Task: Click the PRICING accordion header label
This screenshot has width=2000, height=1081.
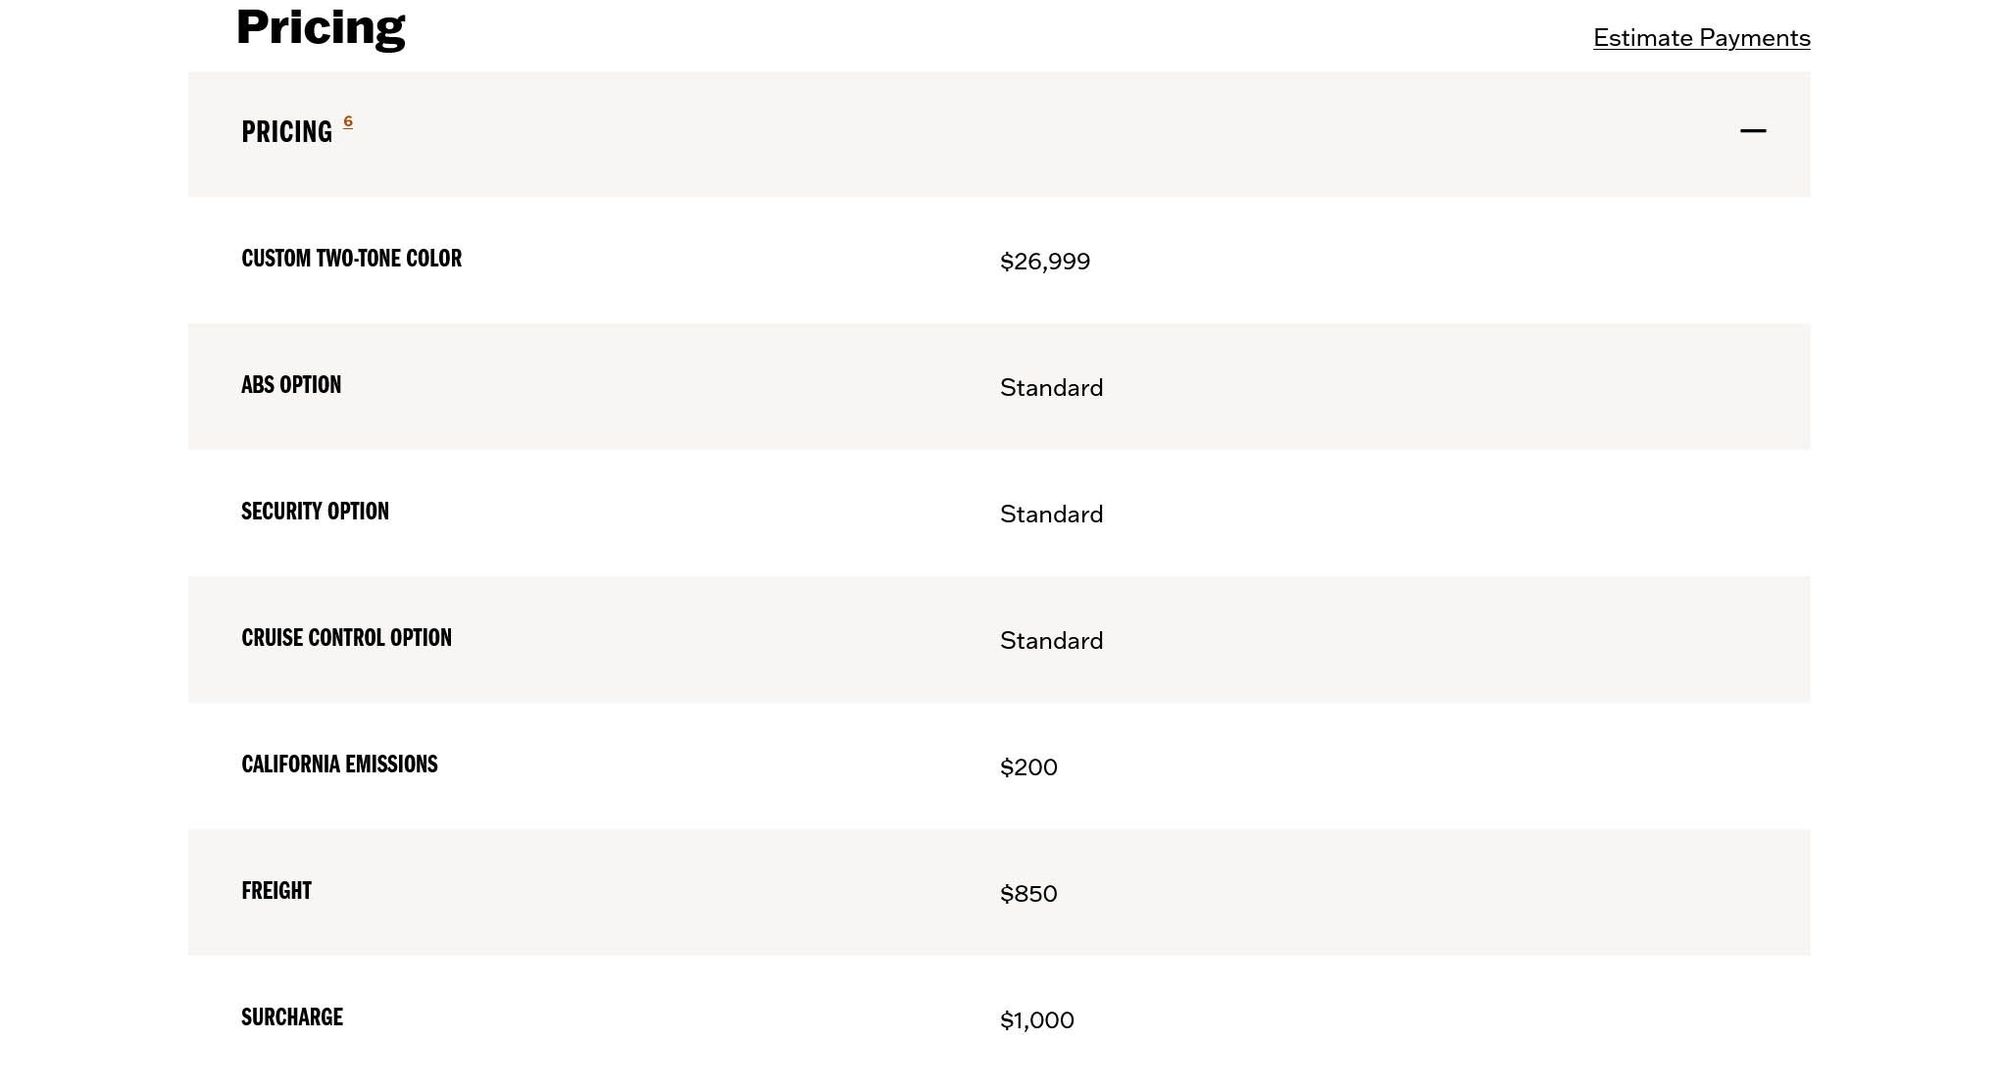Action: click(286, 132)
